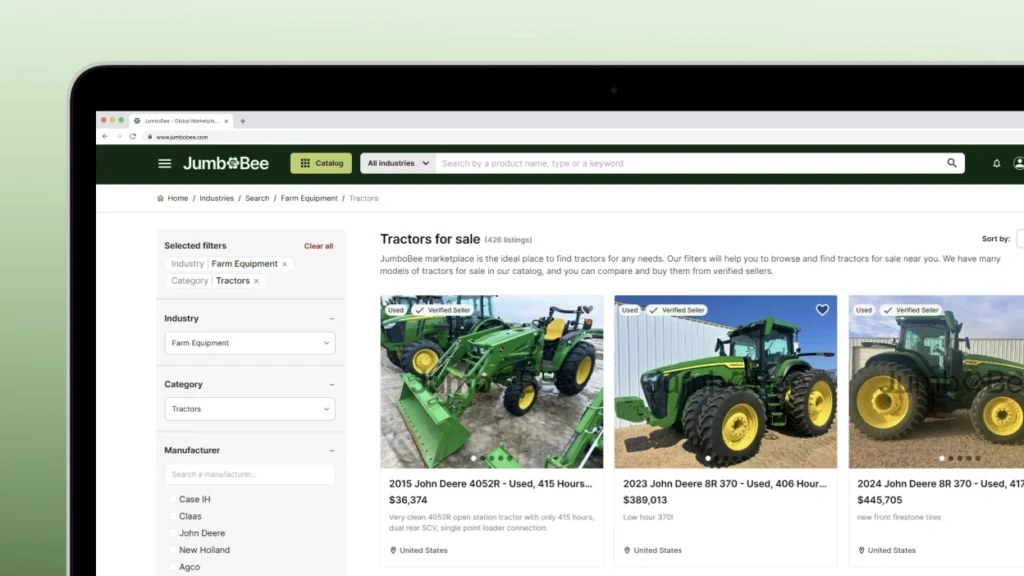Check the Case IH manufacturer checkbox

point(172,500)
